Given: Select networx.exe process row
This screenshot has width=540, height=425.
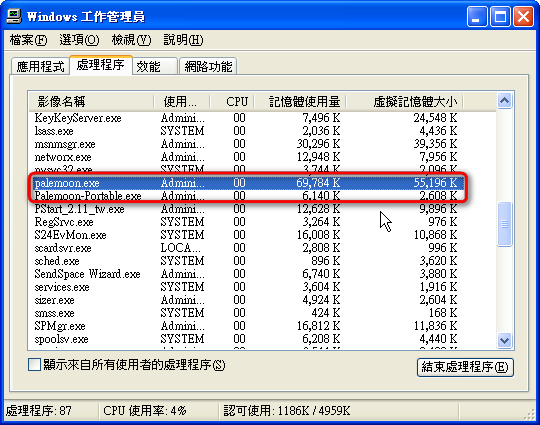Looking at the screenshot, I should [x=246, y=157].
